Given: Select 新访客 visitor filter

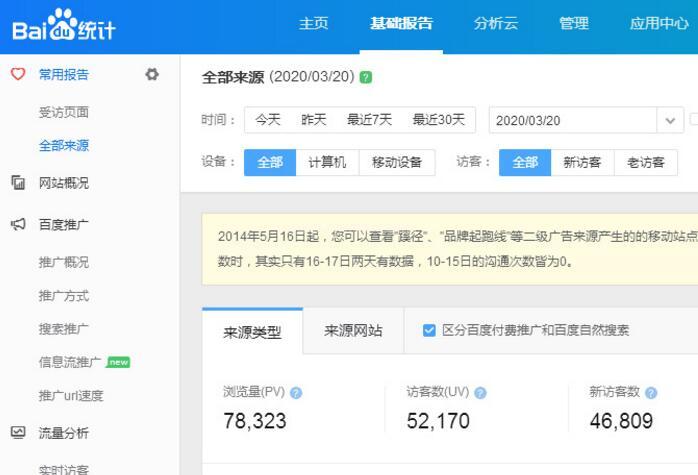Looking at the screenshot, I should [x=582, y=162].
